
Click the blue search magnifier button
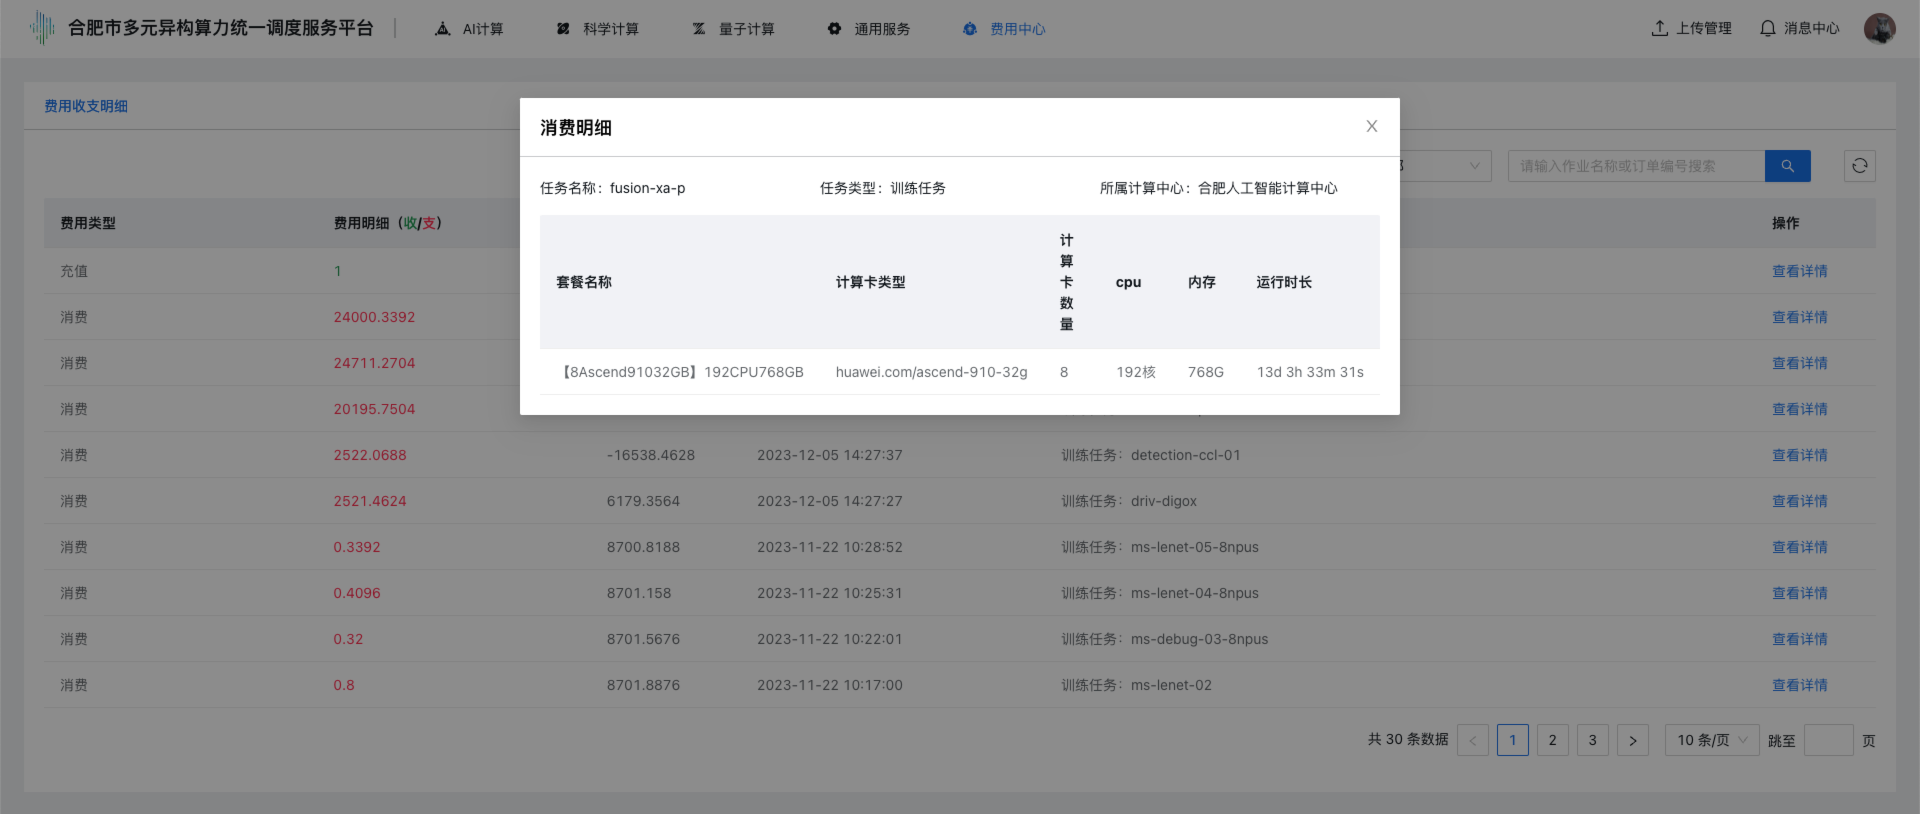pyautogui.click(x=1787, y=166)
